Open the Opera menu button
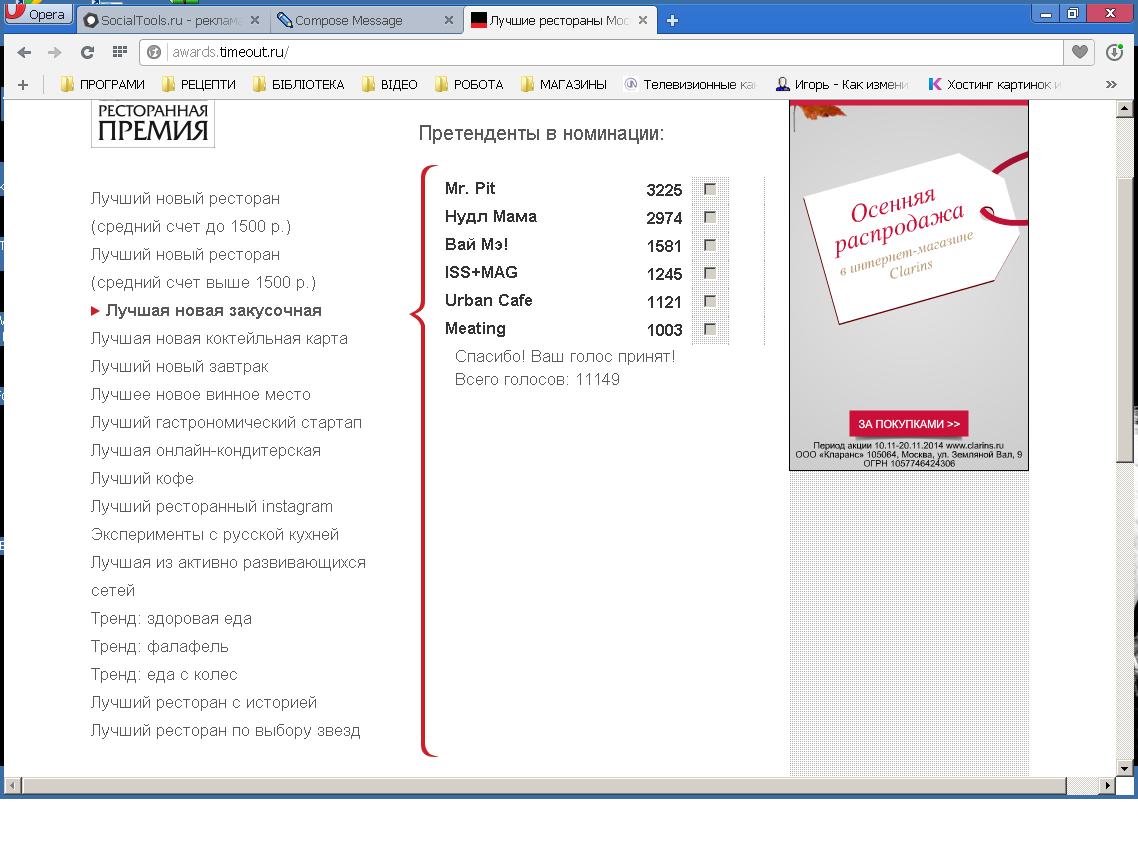Viewport: 1138px width, 857px height. click(38, 15)
